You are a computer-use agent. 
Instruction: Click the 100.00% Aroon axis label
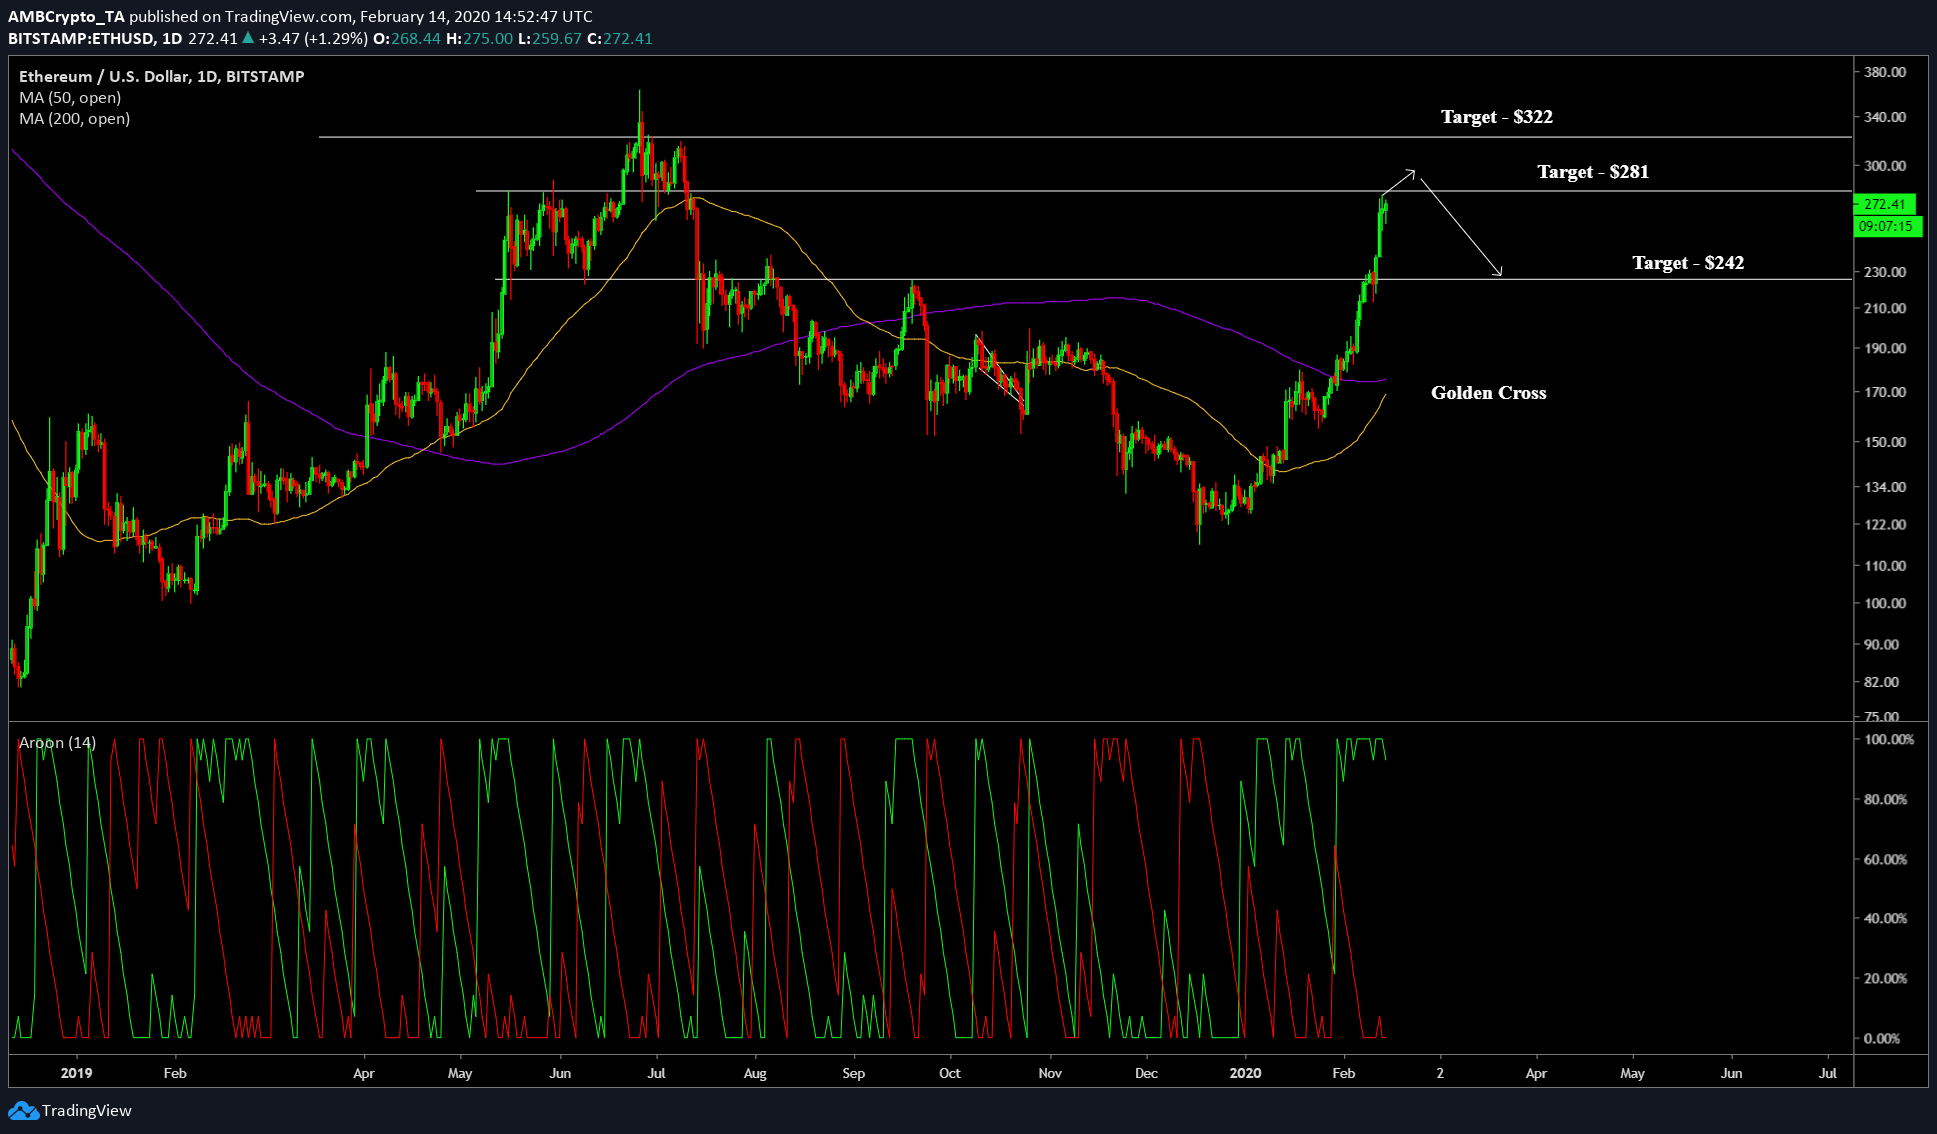point(1889,740)
